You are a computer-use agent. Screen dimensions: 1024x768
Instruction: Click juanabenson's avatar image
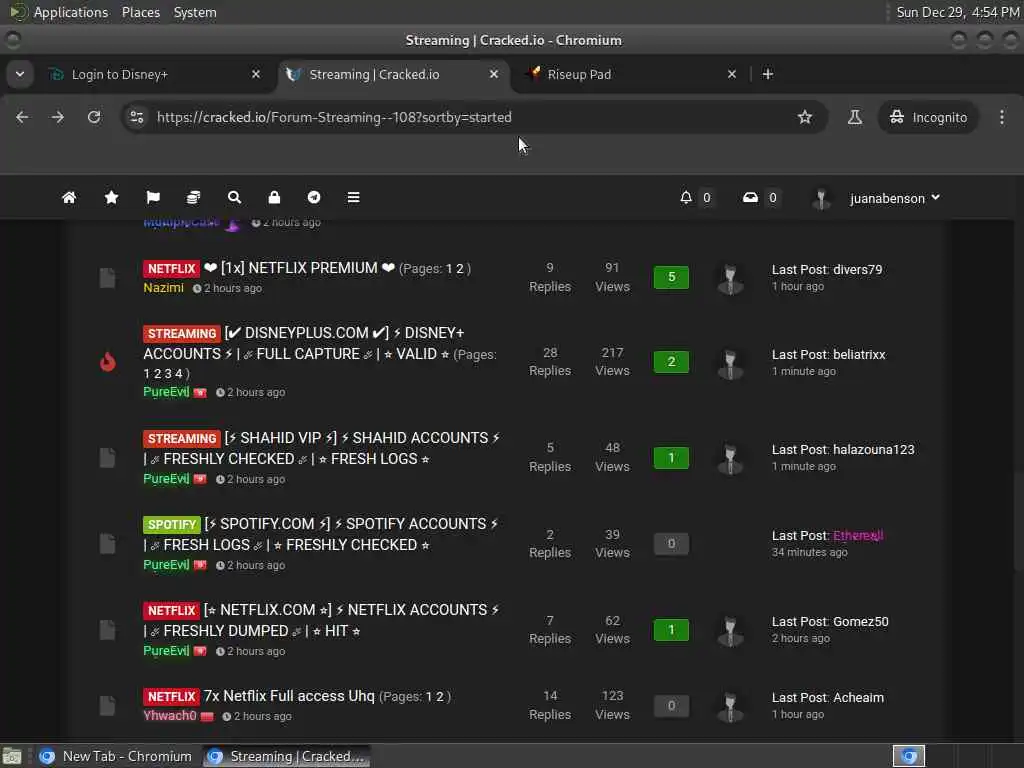pyautogui.click(x=821, y=198)
